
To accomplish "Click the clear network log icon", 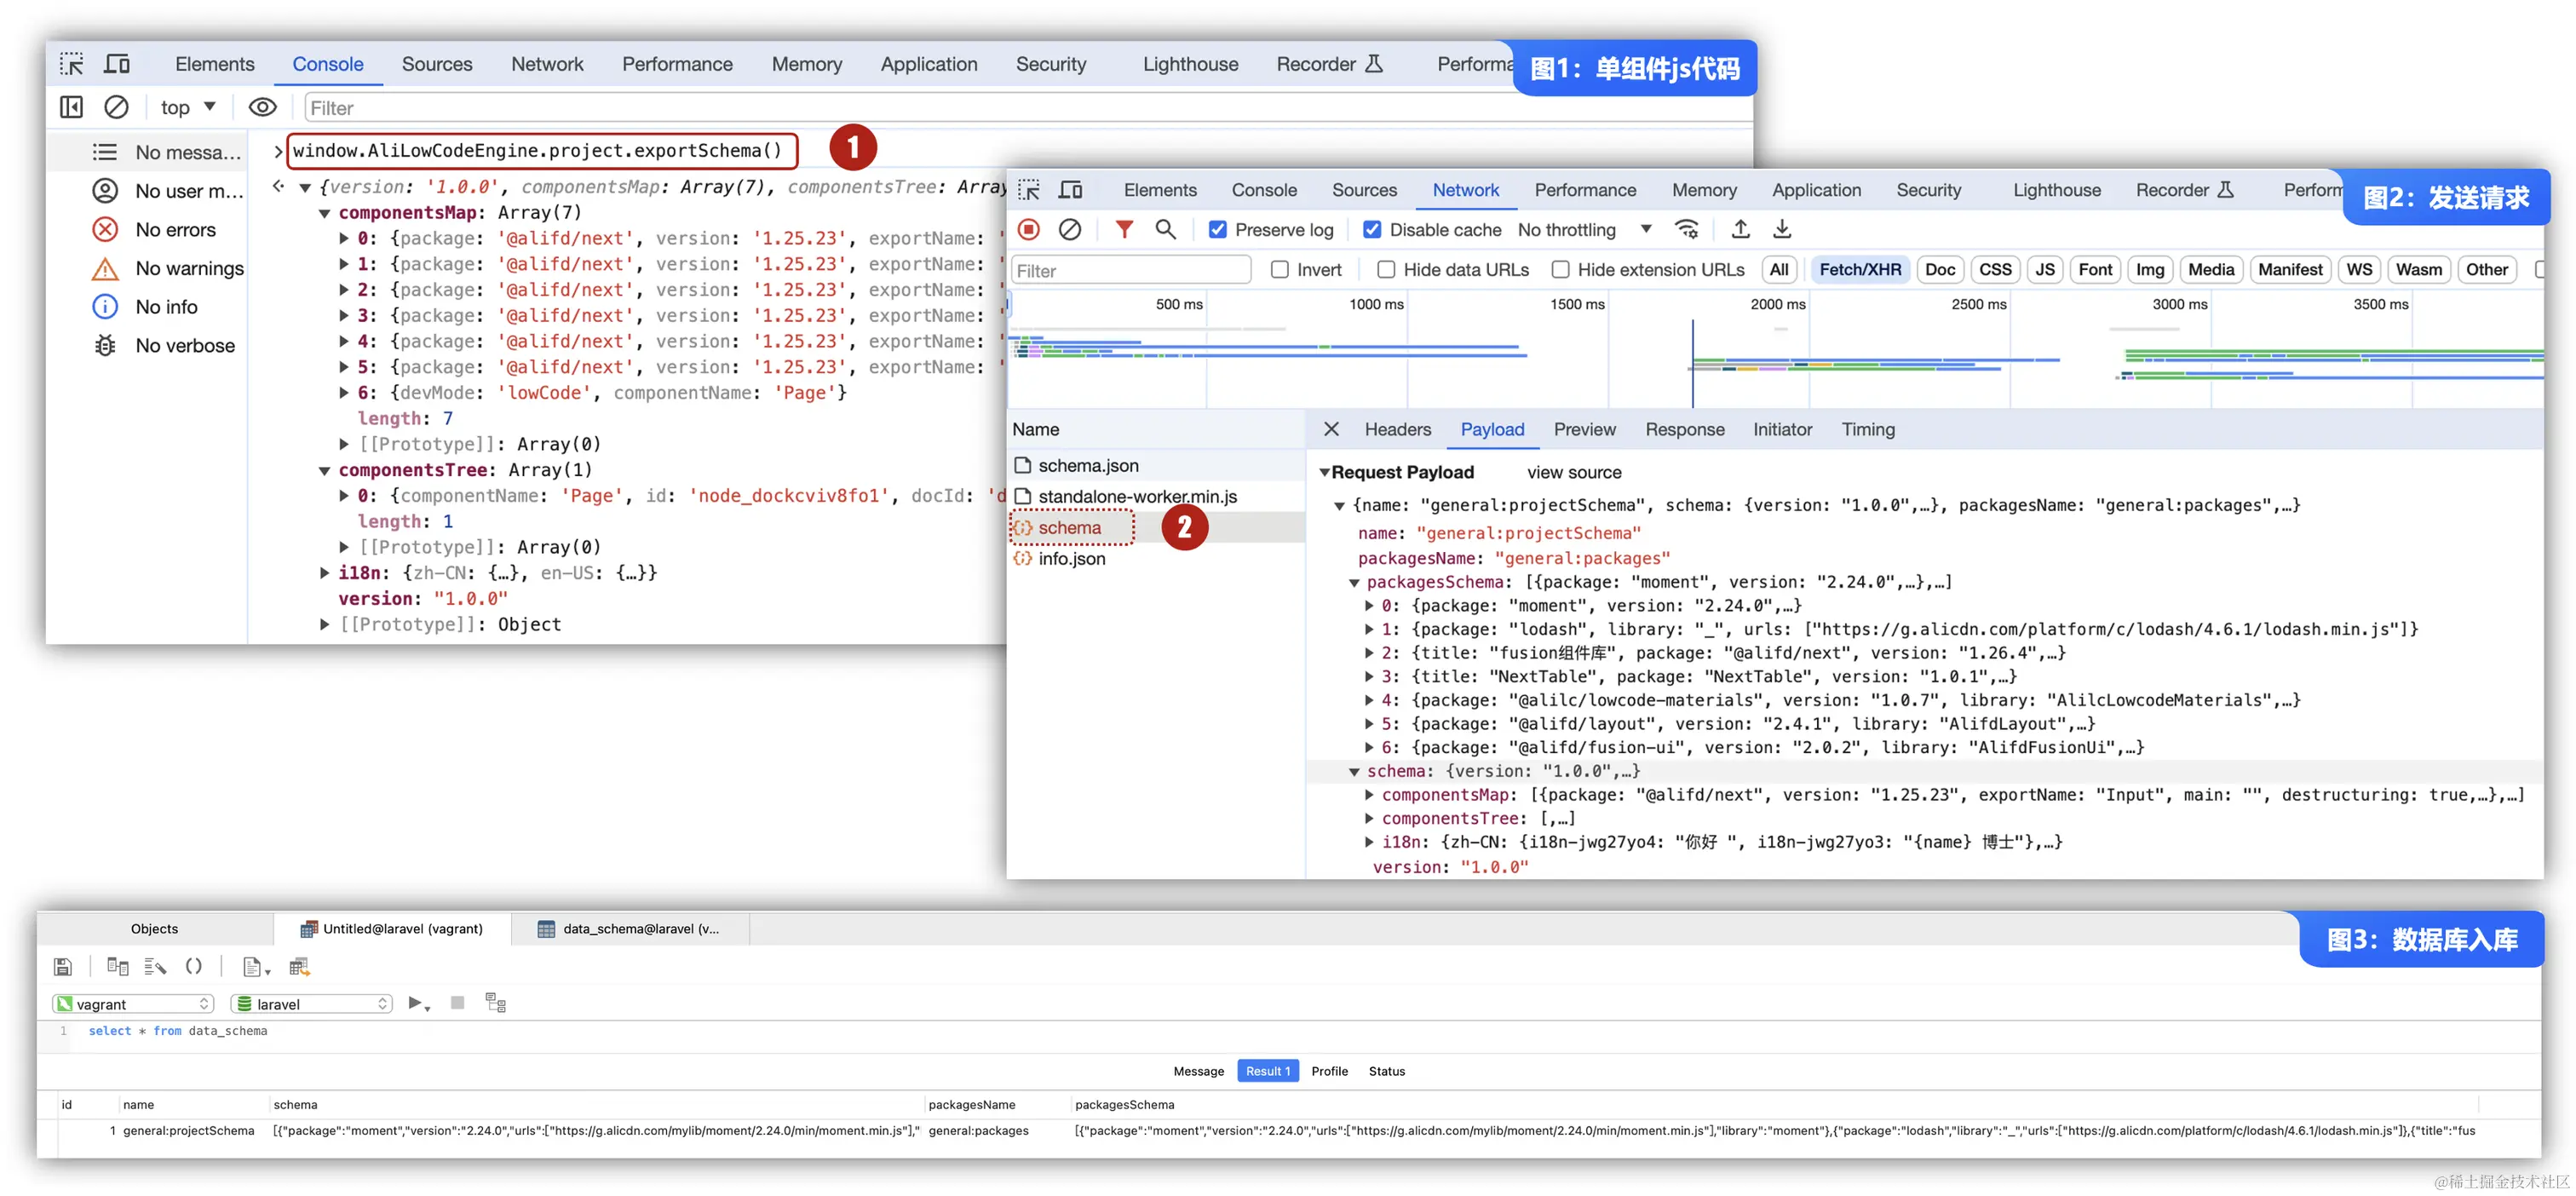I will tap(1070, 230).
